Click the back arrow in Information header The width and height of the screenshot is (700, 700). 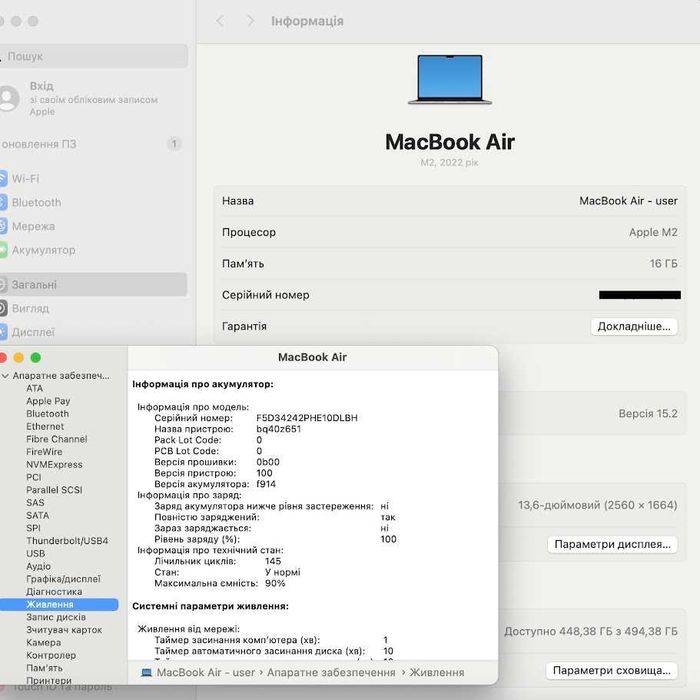pos(220,21)
